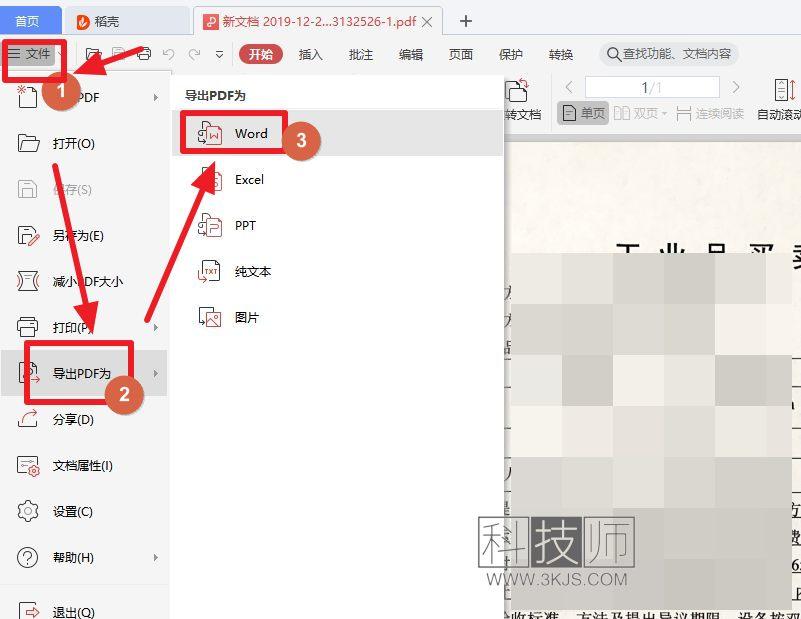Choose 另存为(E) from the file menu
Screen dimensions: 801x619
[84, 235]
